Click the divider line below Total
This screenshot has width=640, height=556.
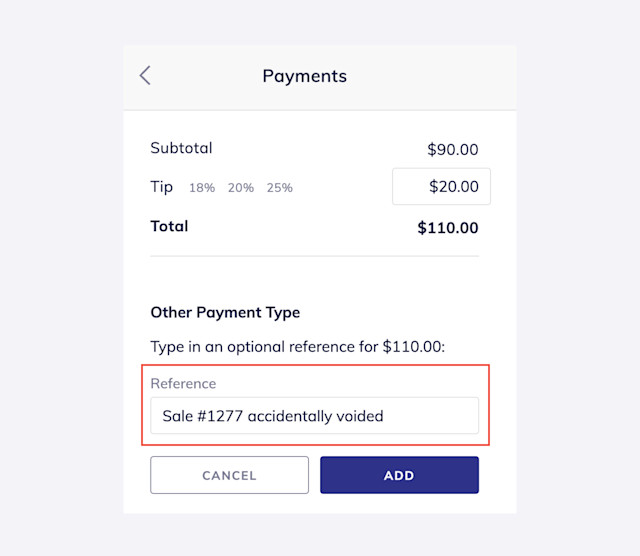314,256
